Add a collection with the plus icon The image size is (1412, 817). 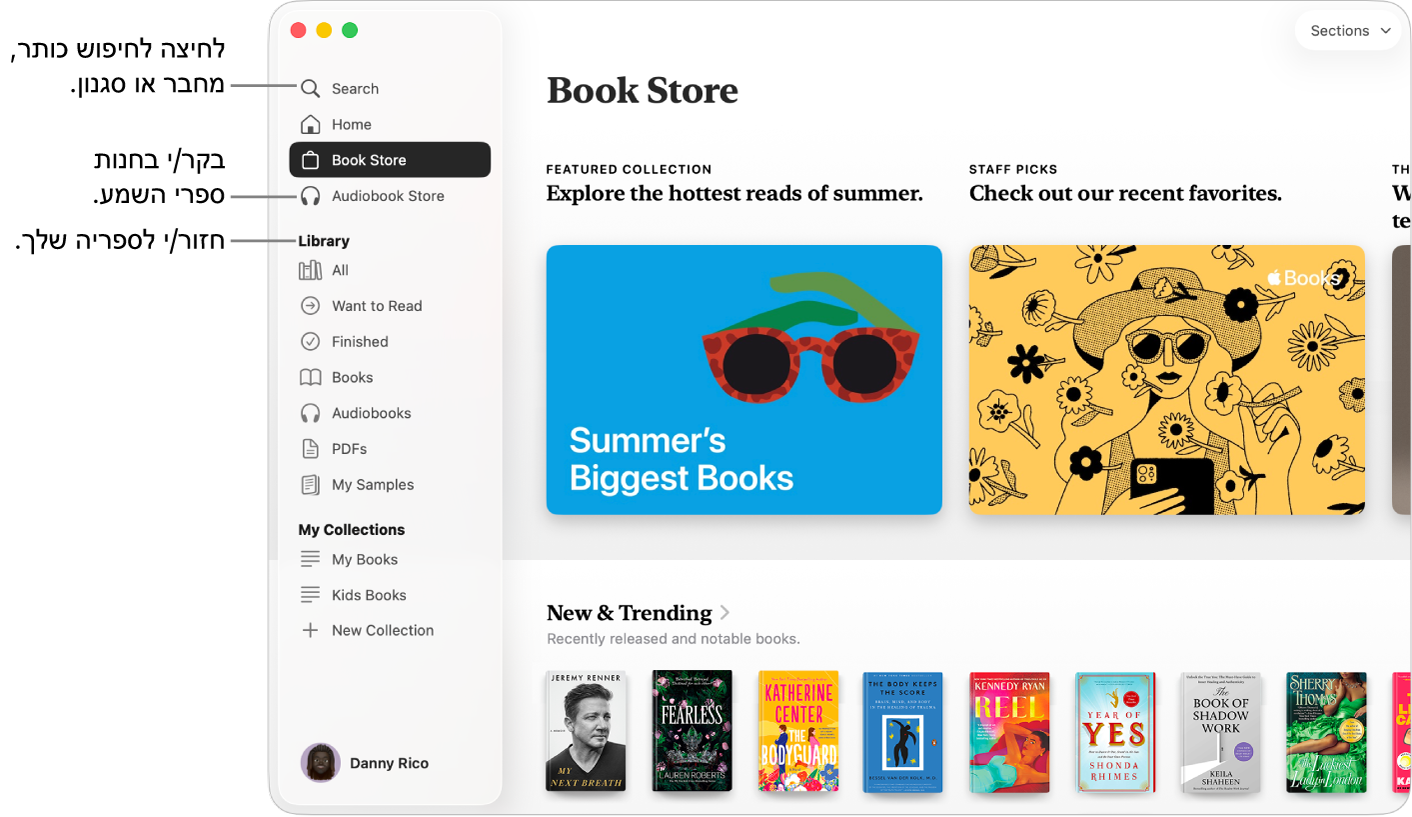click(x=311, y=630)
